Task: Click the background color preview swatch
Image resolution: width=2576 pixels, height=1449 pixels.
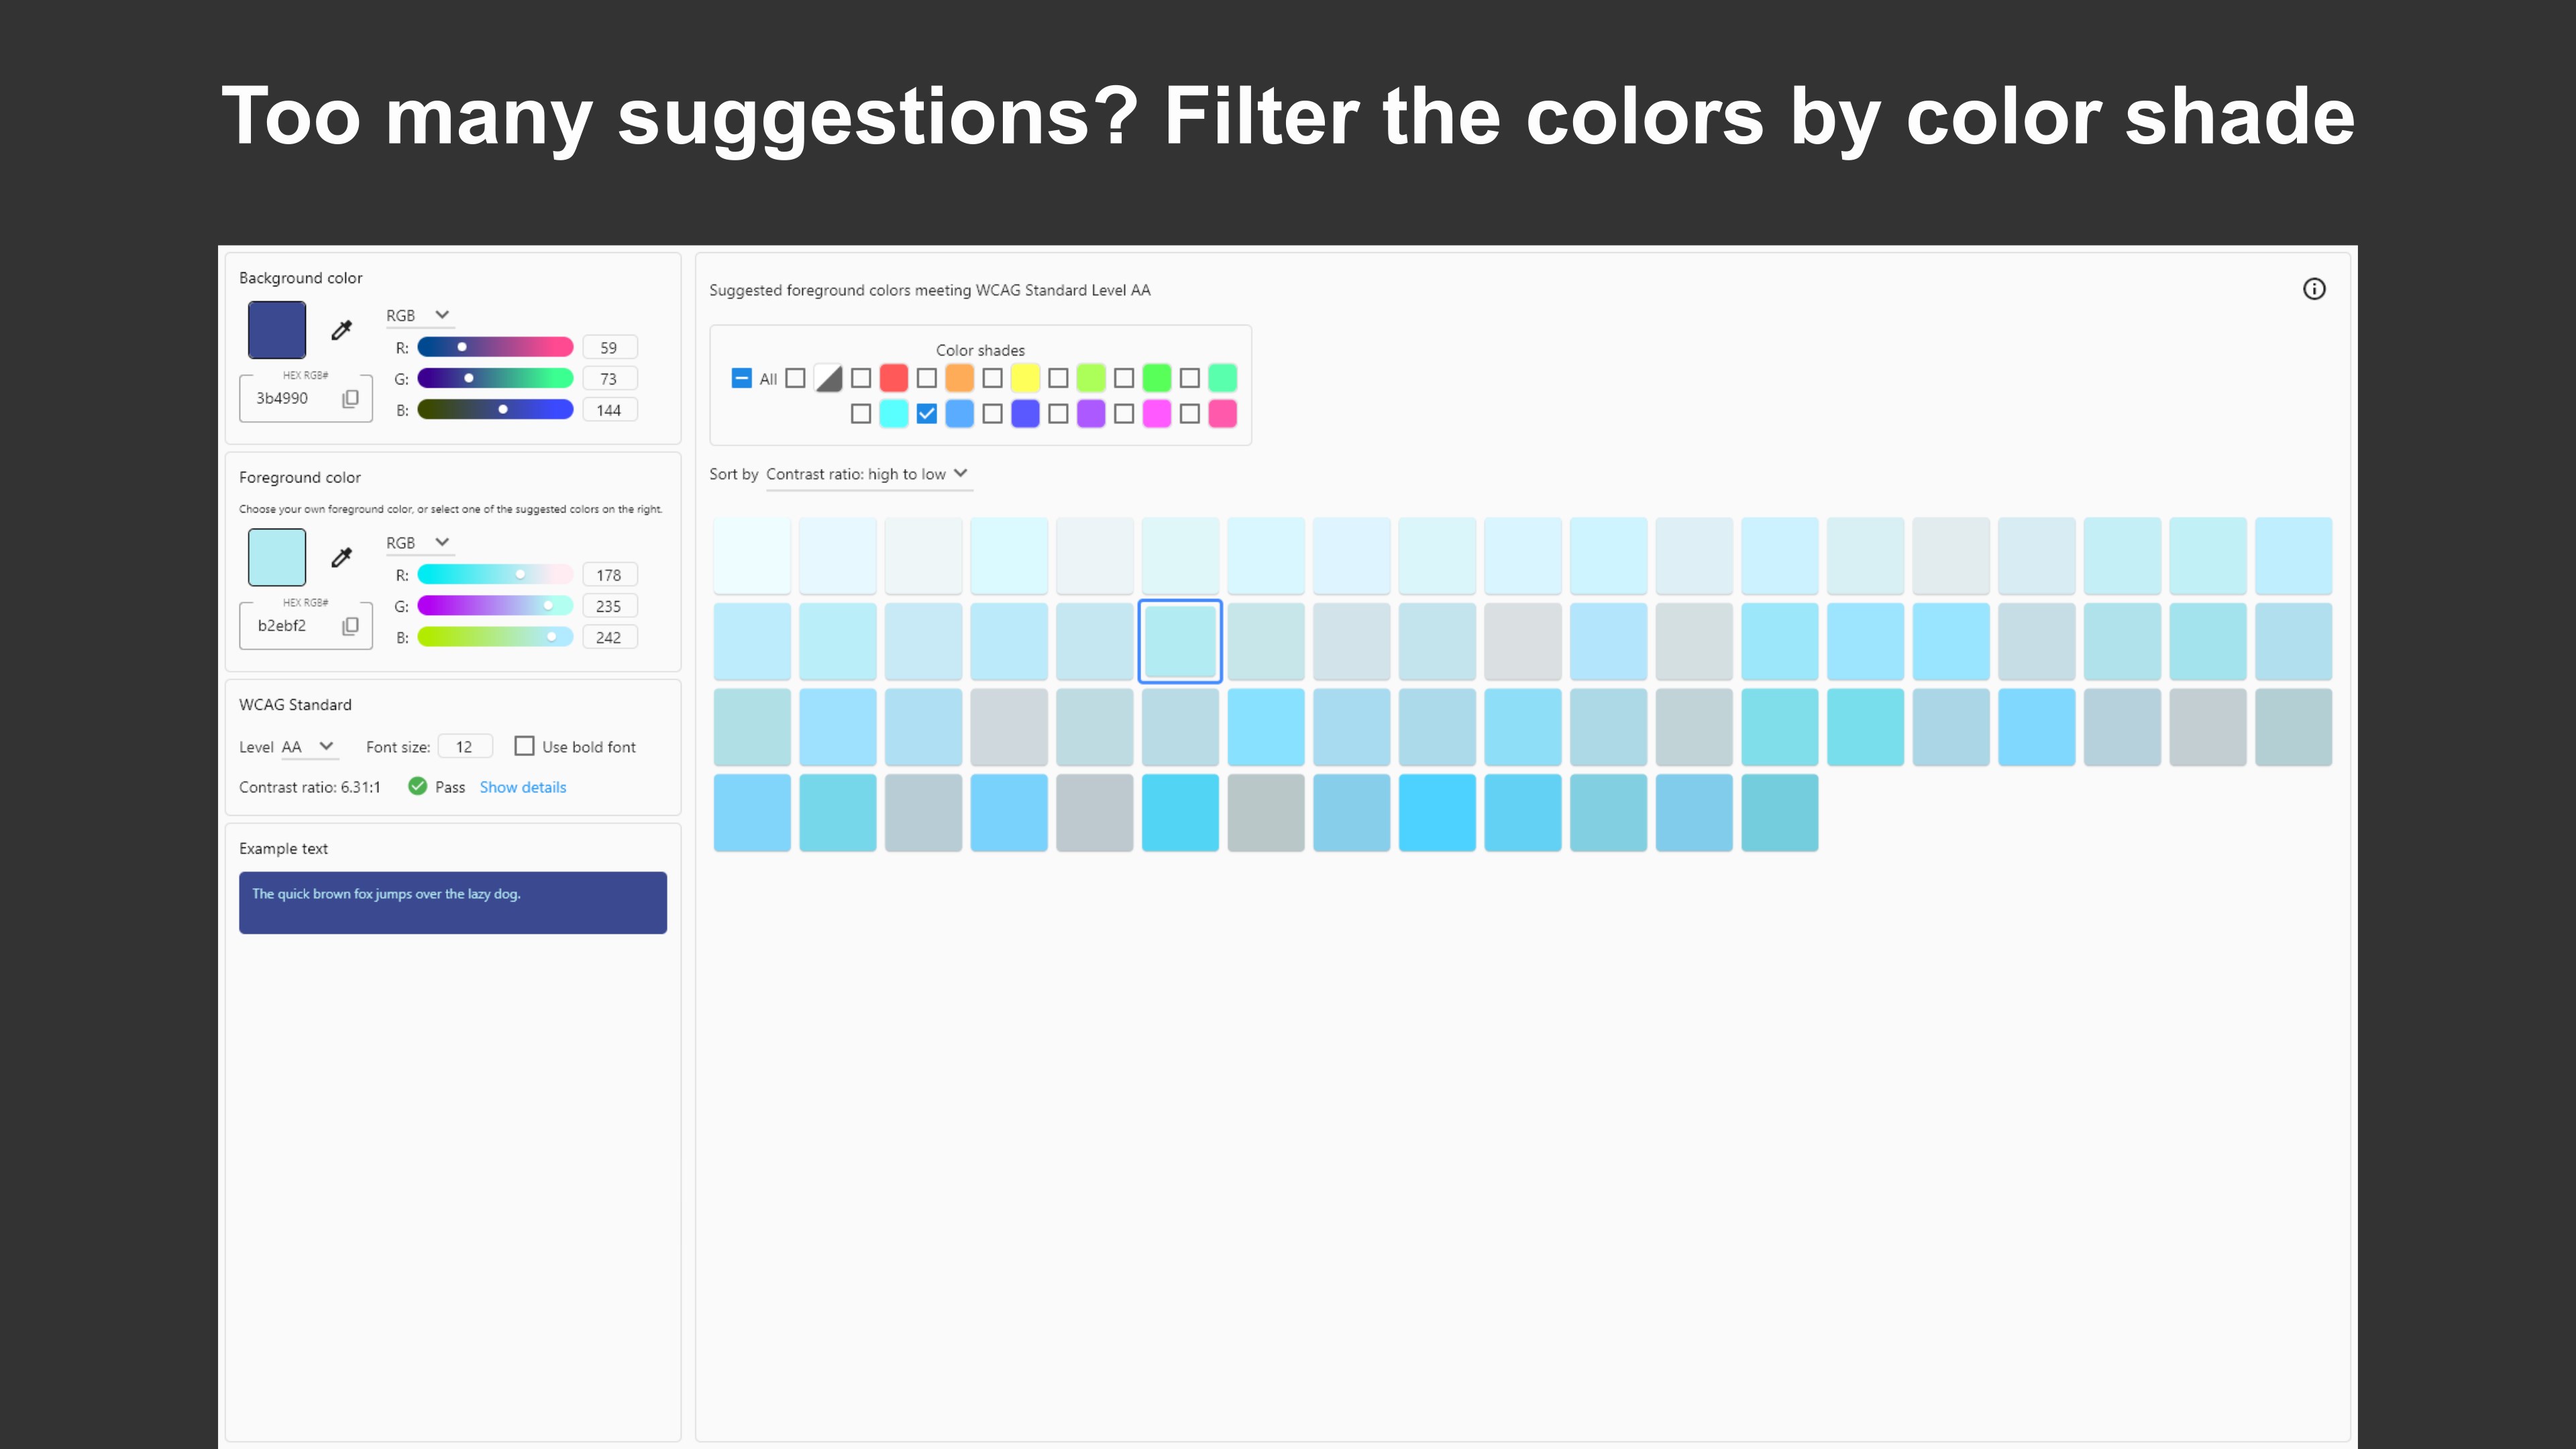Action: [277, 330]
